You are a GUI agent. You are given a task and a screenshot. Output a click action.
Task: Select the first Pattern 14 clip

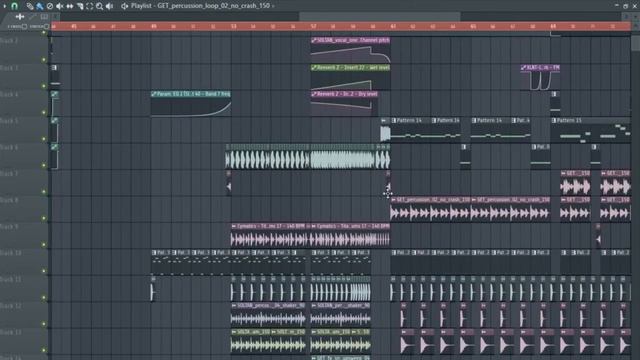pyautogui.click(x=410, y=130)
